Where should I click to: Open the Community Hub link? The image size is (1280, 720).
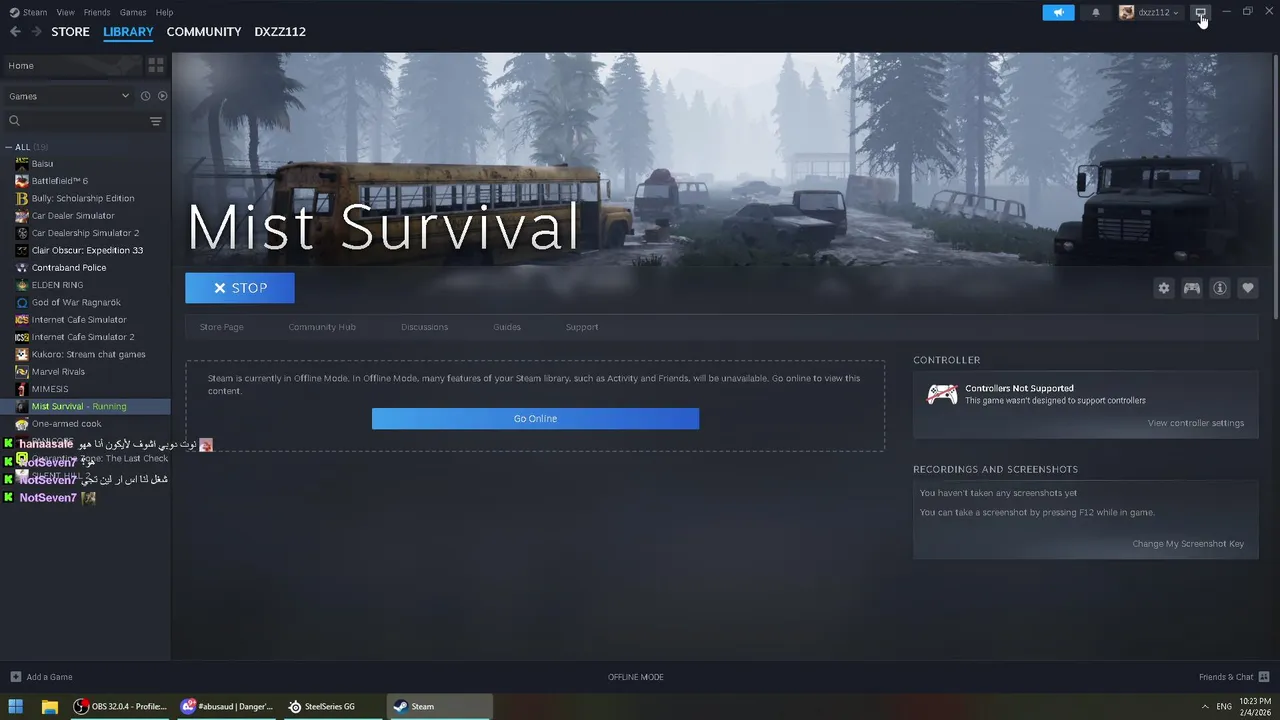coord(322,327)
